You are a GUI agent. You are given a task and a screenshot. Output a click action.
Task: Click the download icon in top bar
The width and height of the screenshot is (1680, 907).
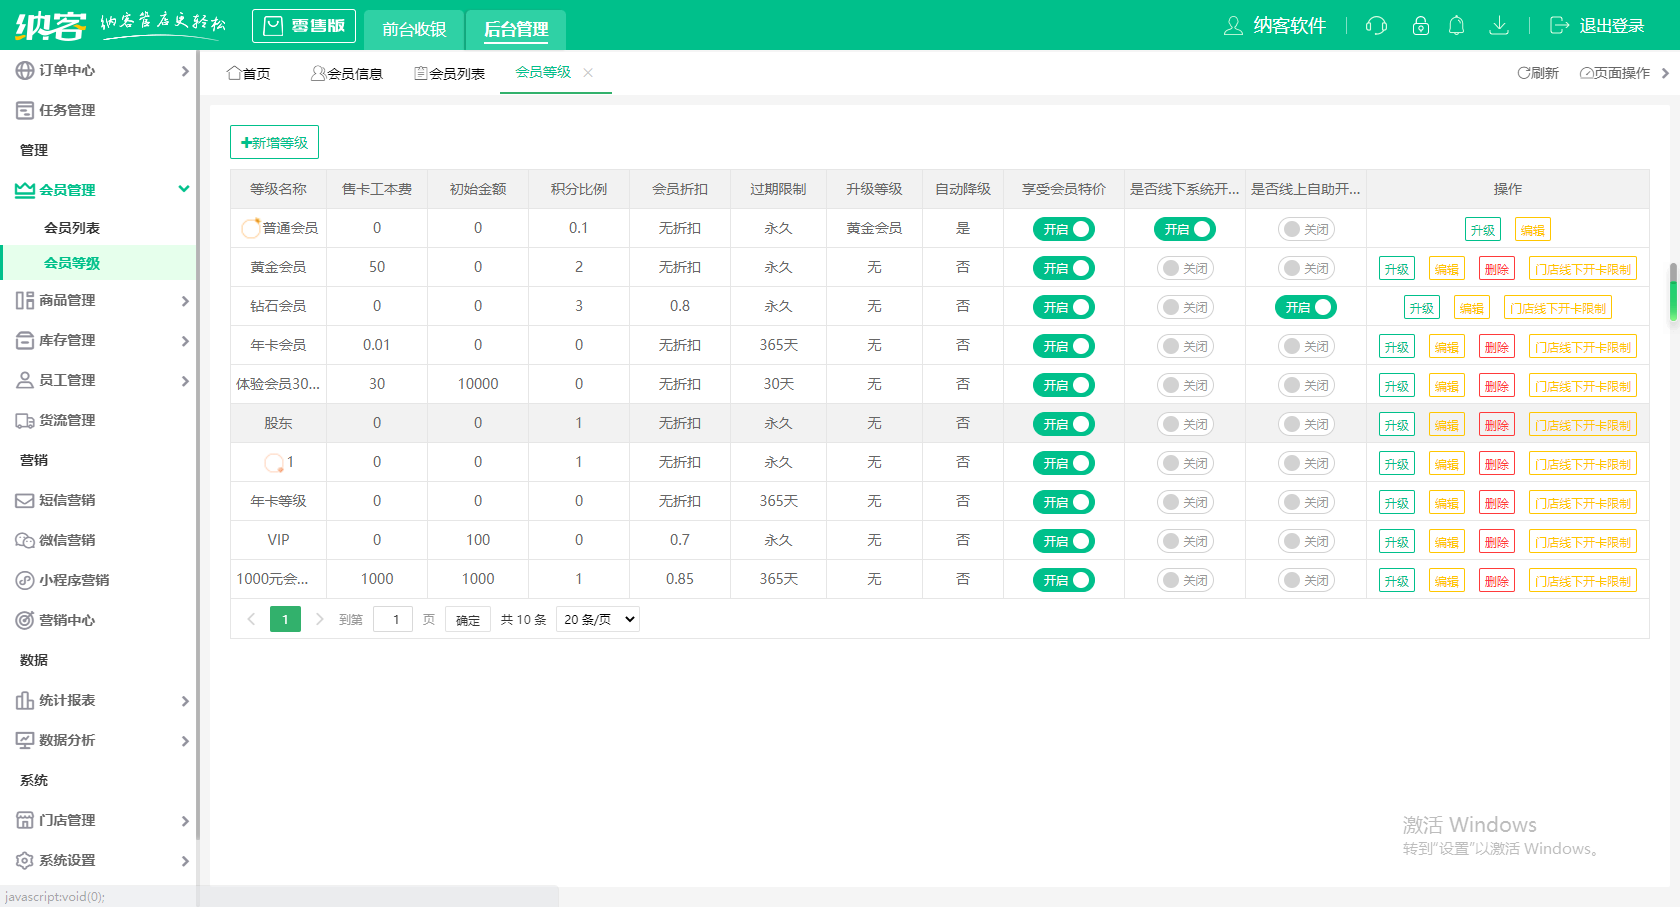tap(1498, 26)
